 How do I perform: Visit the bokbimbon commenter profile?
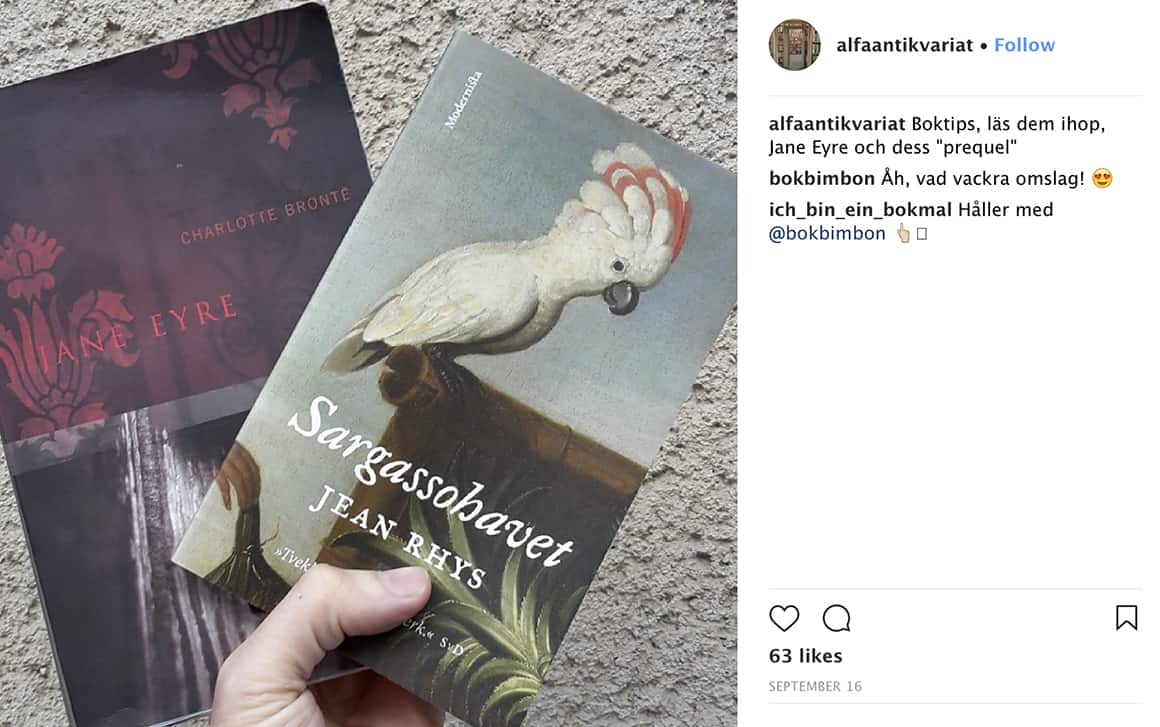[x=822, y=178]
